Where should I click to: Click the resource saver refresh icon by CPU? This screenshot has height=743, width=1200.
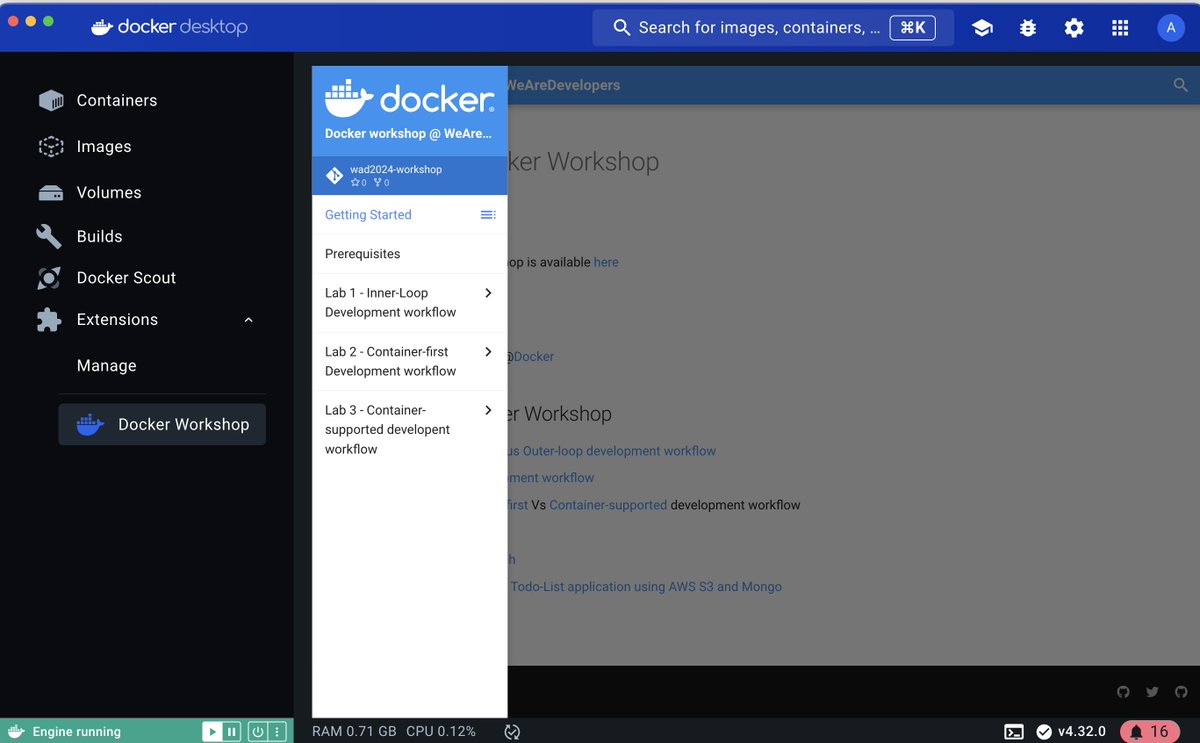(512, 731)
